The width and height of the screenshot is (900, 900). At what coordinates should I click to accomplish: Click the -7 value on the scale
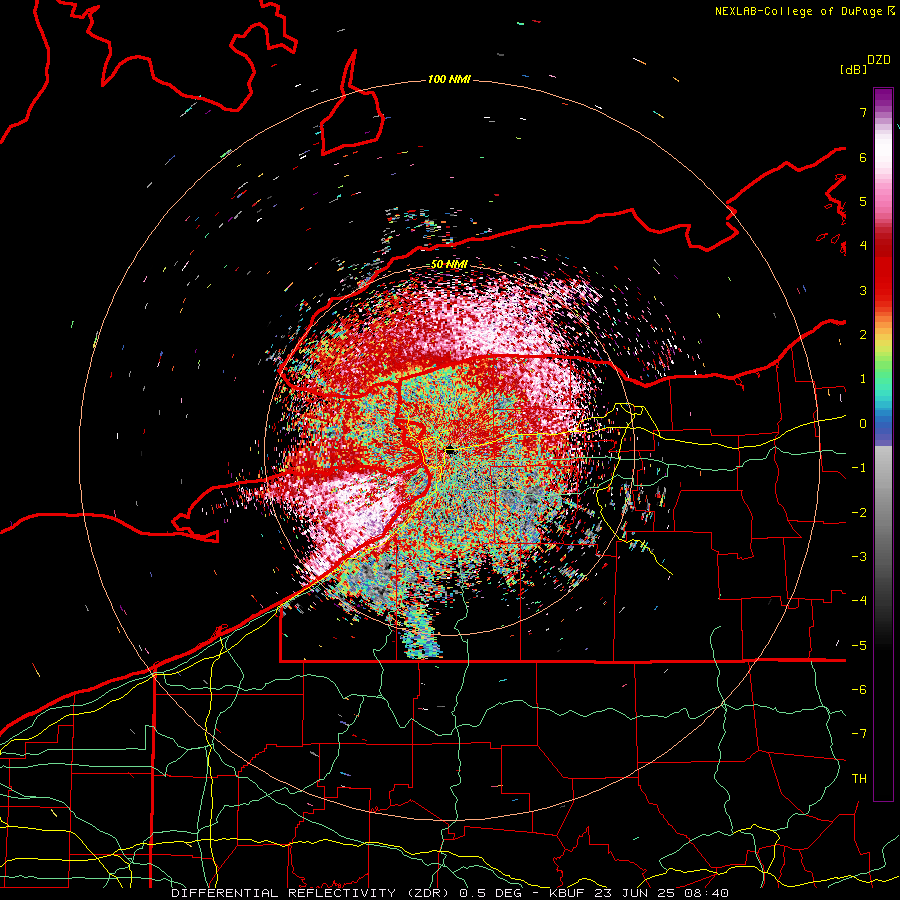[859, 734]
